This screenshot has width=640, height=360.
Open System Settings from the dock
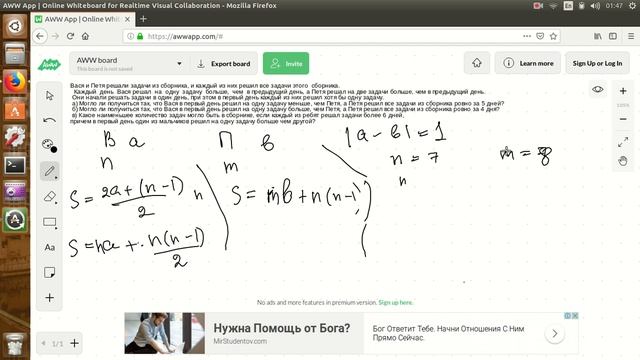[x=15, y=137]
